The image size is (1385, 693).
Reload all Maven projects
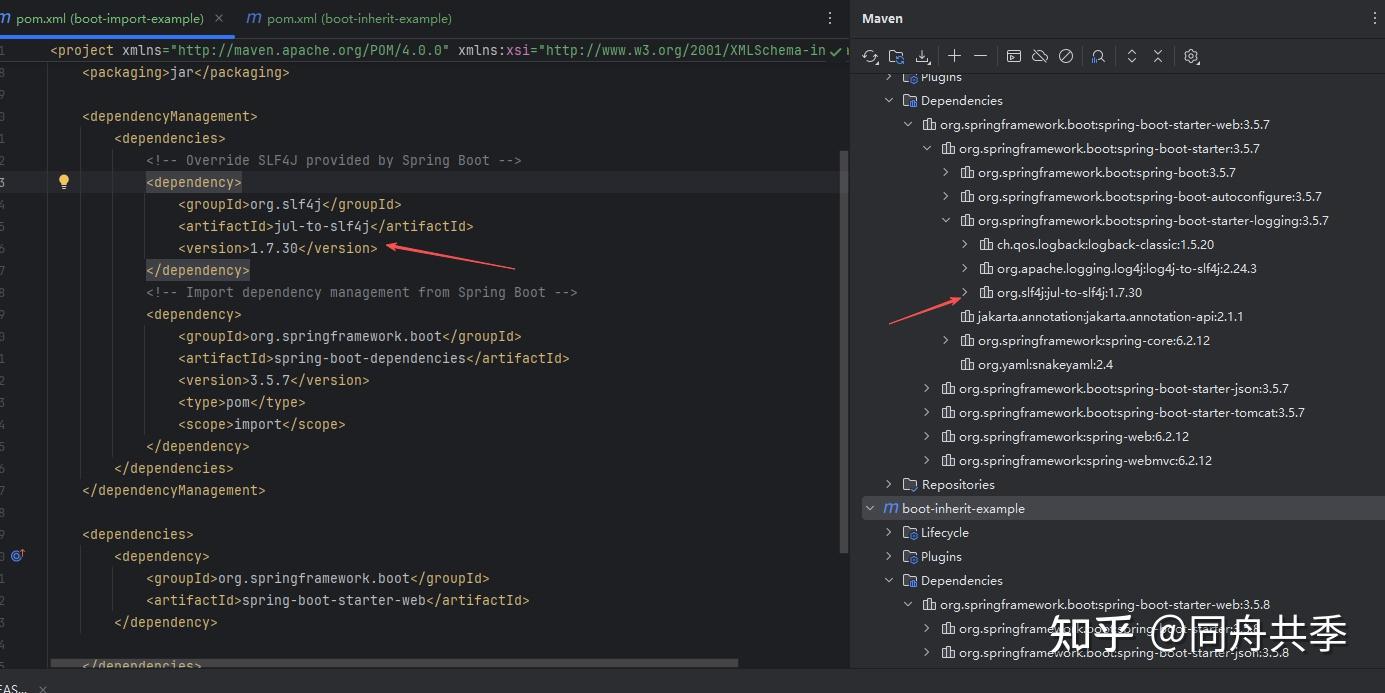pos(869,56)
